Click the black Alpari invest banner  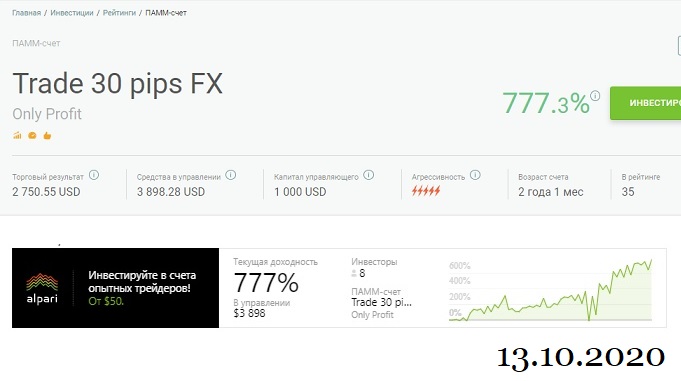(116, 288)
